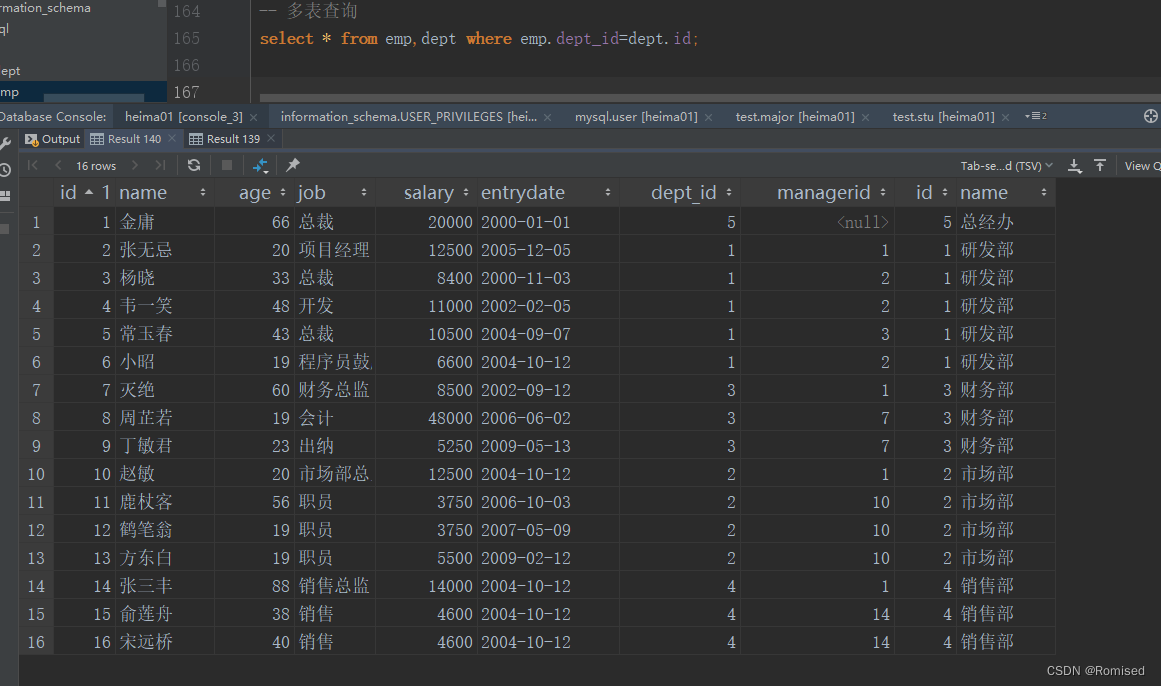Go to the first page of results

click(33, 165)
